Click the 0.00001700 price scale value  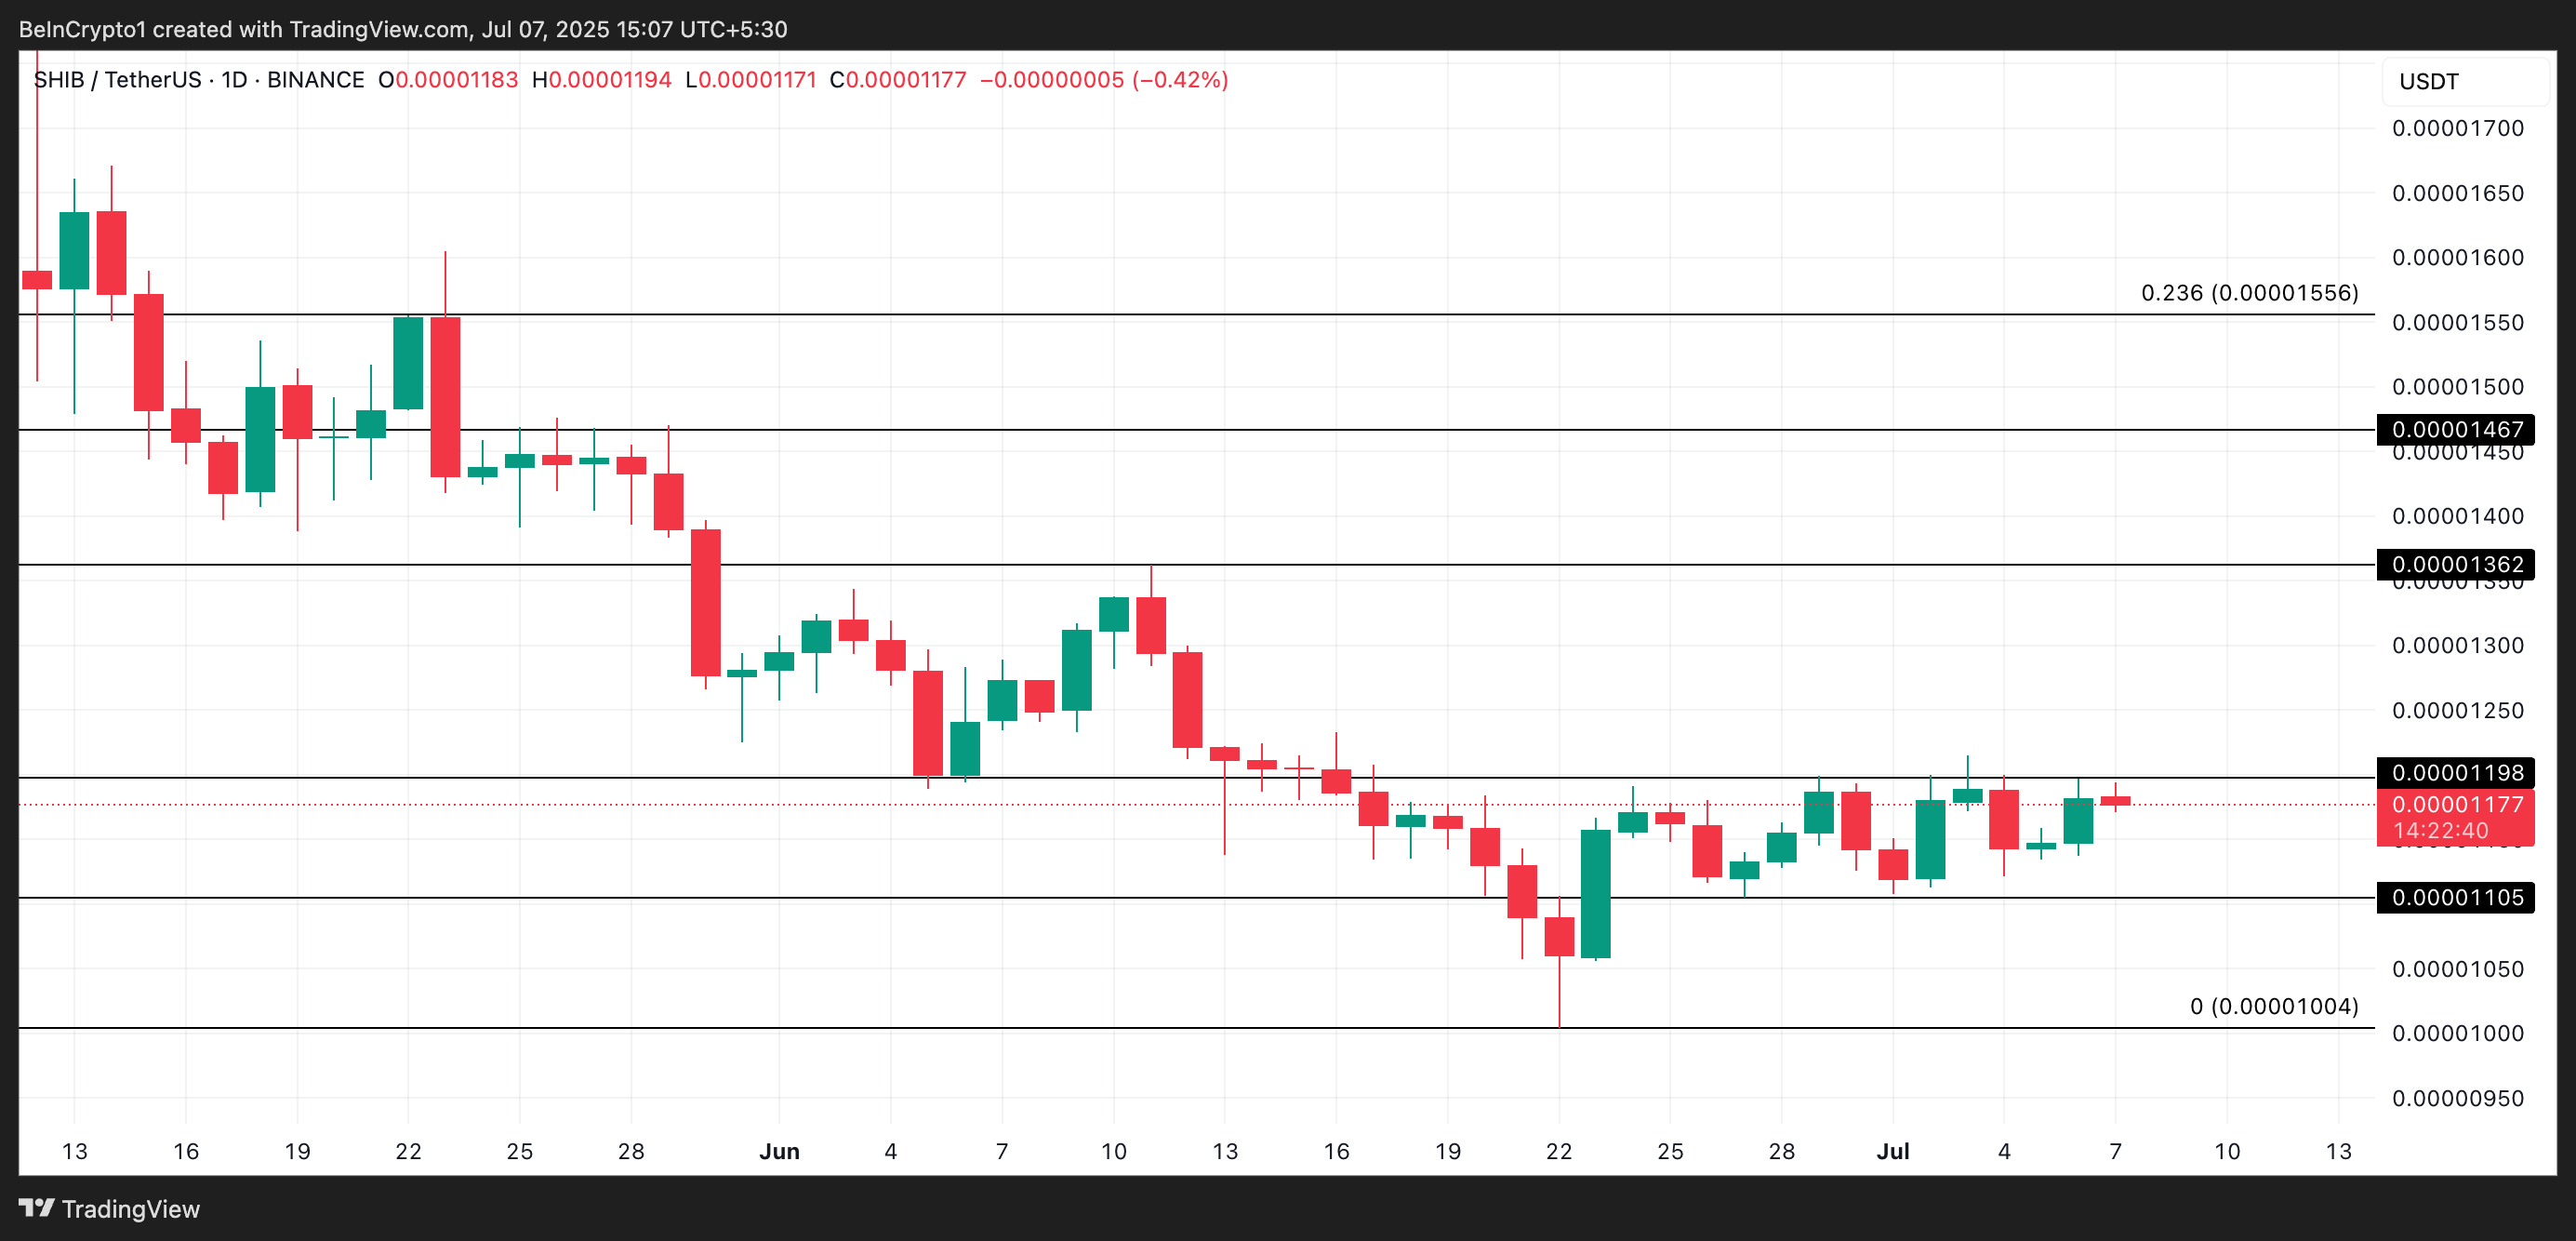(x=2461, y=128)
